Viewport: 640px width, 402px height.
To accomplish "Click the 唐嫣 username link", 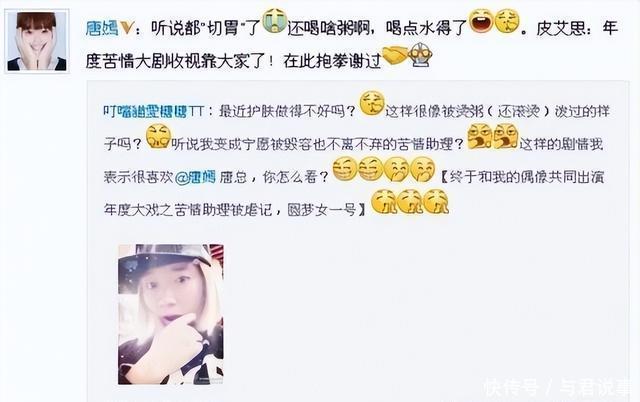I will tap(102, 28).
